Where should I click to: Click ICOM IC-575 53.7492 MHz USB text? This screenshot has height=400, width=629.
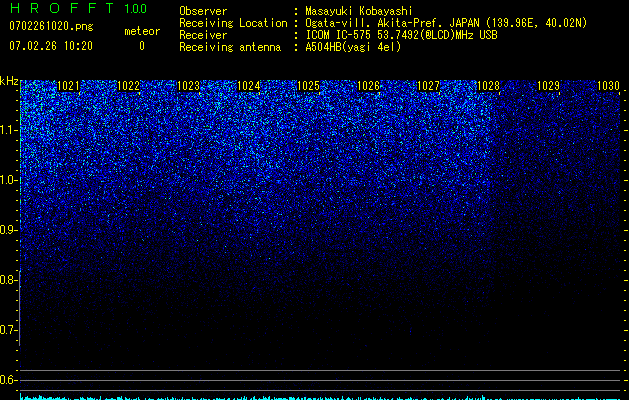tap(401, 35)
